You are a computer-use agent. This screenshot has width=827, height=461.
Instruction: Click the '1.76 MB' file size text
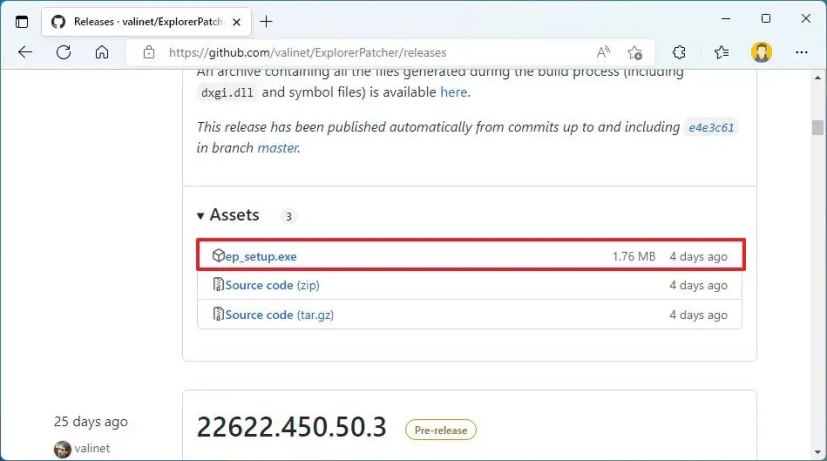tap(634, 256)
